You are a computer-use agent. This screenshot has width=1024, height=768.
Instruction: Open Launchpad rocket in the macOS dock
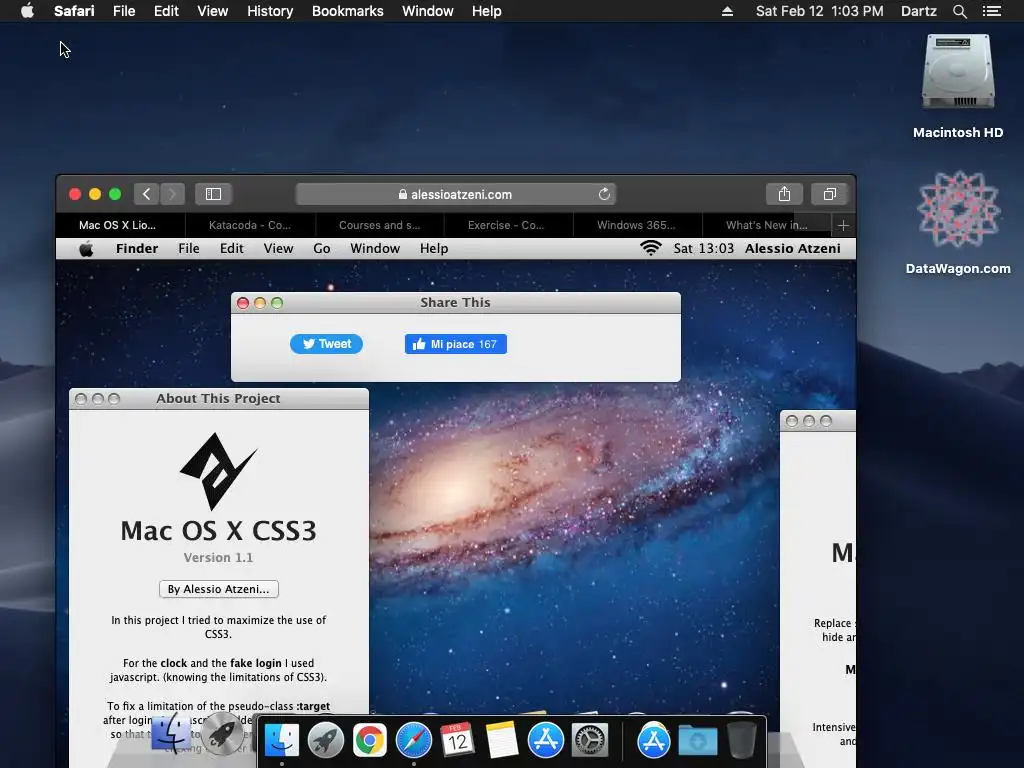point(325,741)
